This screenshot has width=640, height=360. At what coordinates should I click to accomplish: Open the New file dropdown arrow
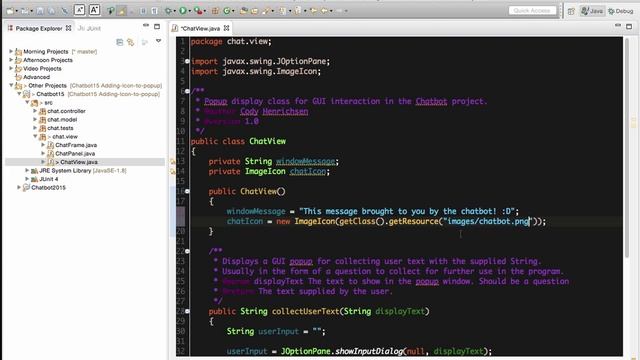17,11
